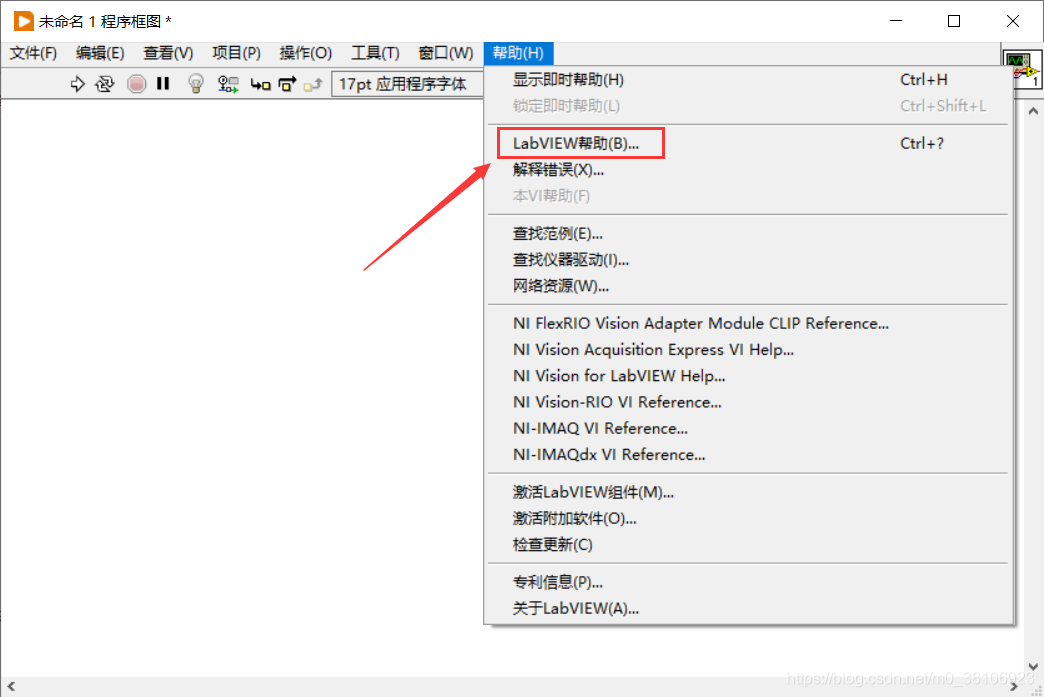Open the 项目(P) menu
The height and width of the screenshot is (697, 1044).
click(236, 53)
